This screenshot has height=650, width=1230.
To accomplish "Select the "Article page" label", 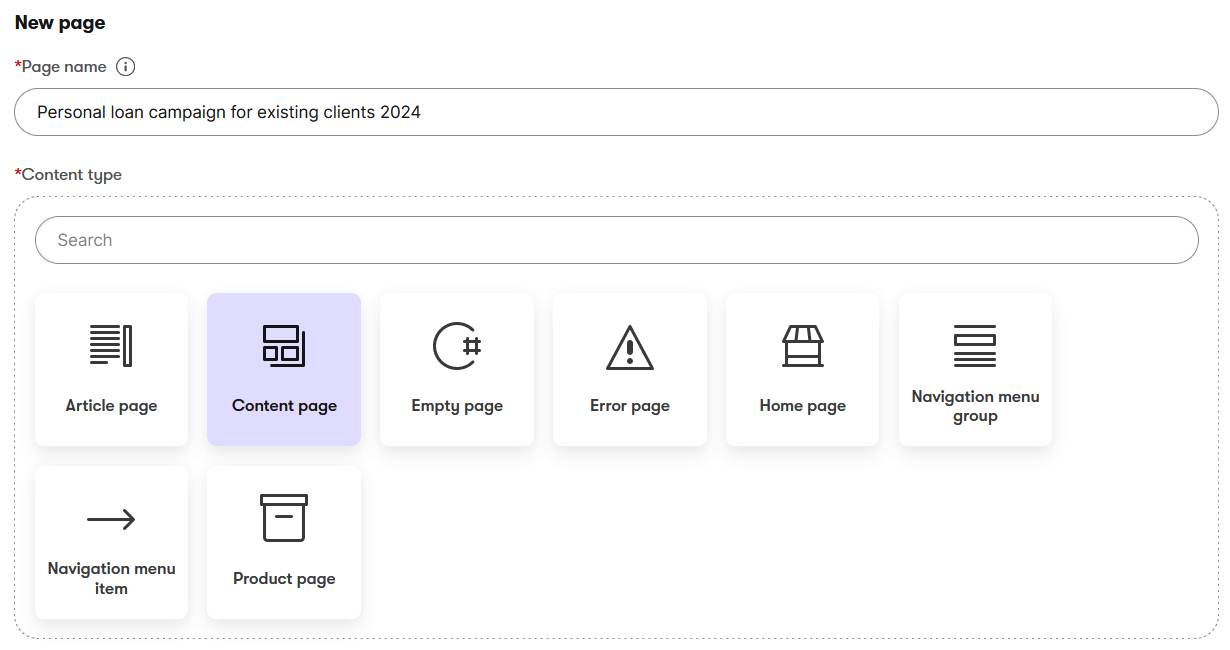I will [x=111, y=406].
